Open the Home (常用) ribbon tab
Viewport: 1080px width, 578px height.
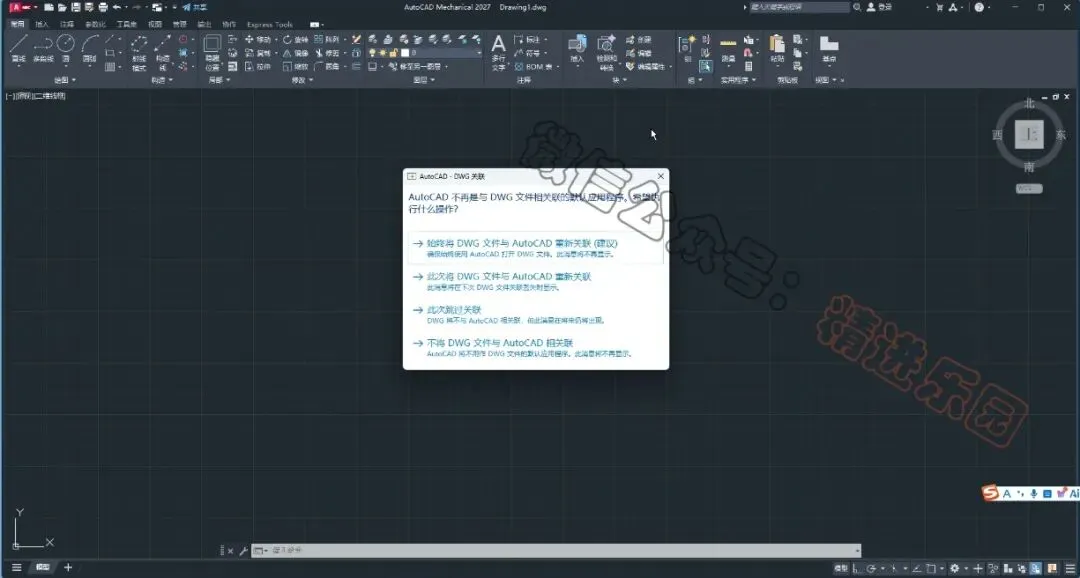coord(17,24)
